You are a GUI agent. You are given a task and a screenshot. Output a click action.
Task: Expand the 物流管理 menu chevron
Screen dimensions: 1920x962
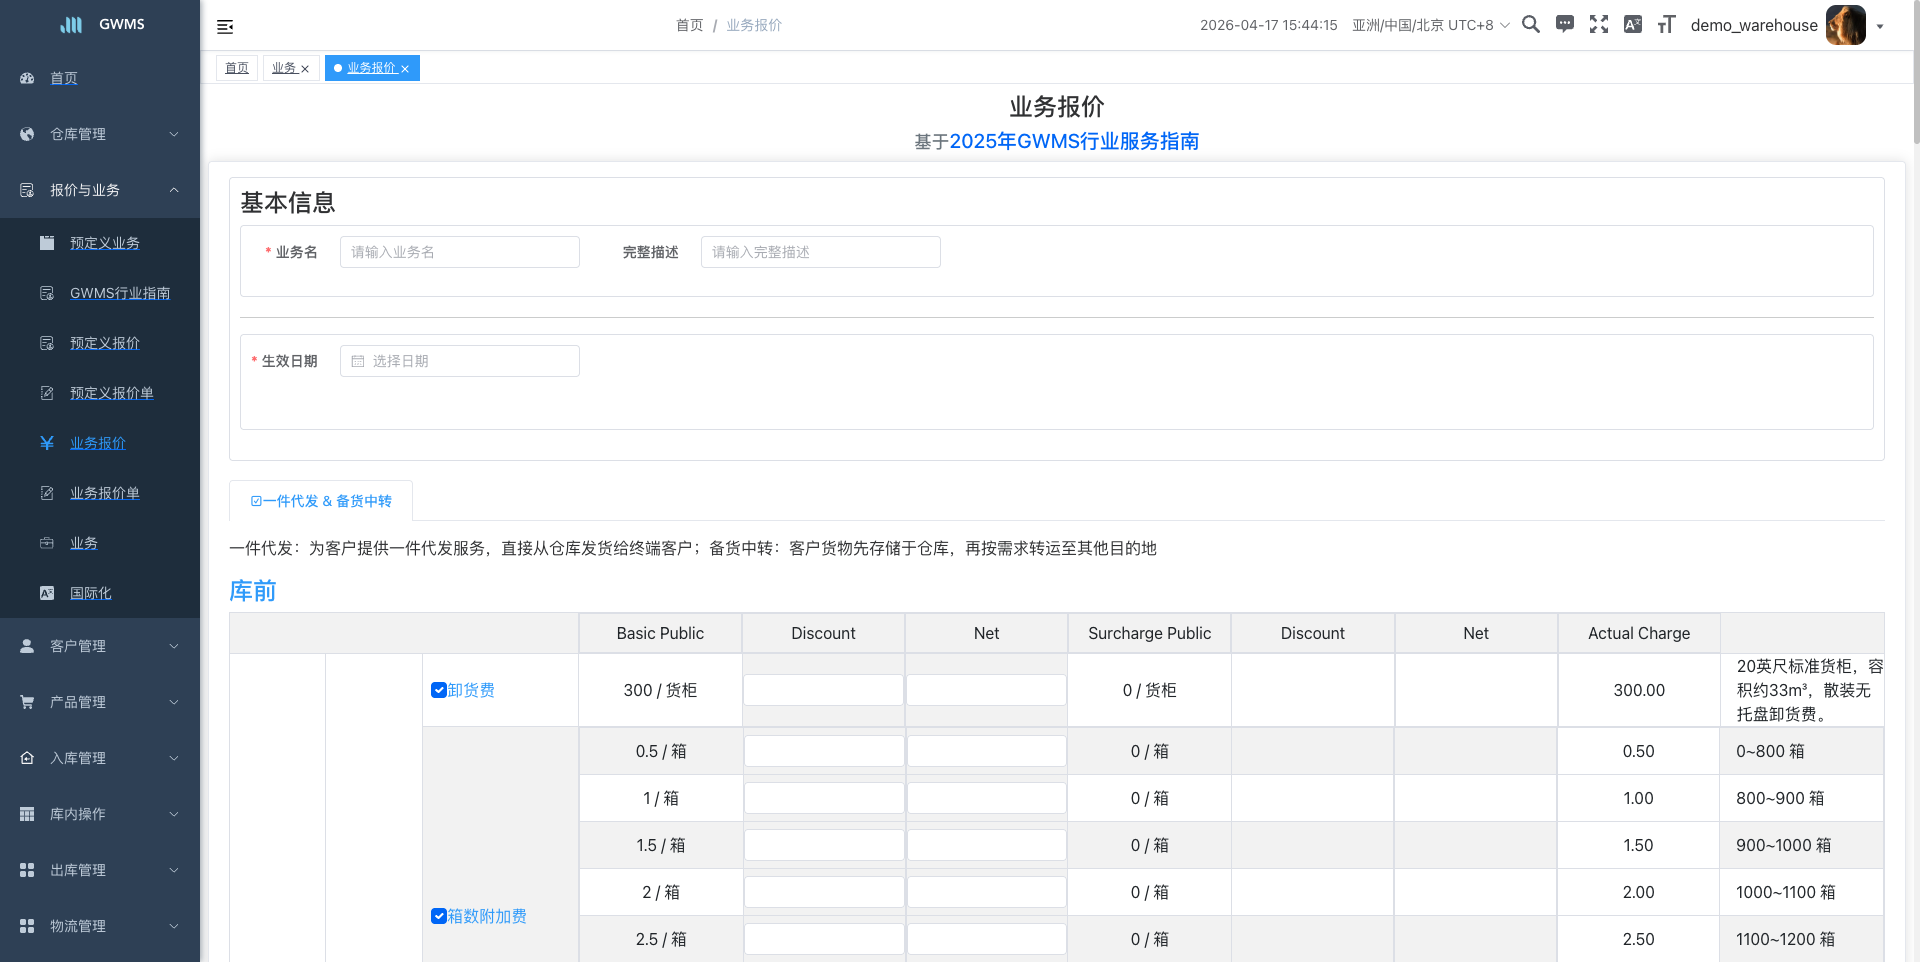174,926
